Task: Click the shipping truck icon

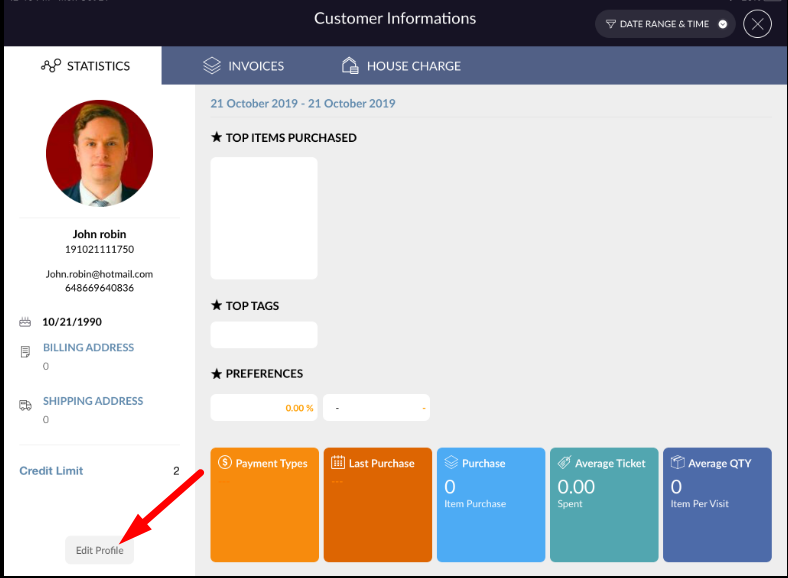Action: [x=25, y=405]
